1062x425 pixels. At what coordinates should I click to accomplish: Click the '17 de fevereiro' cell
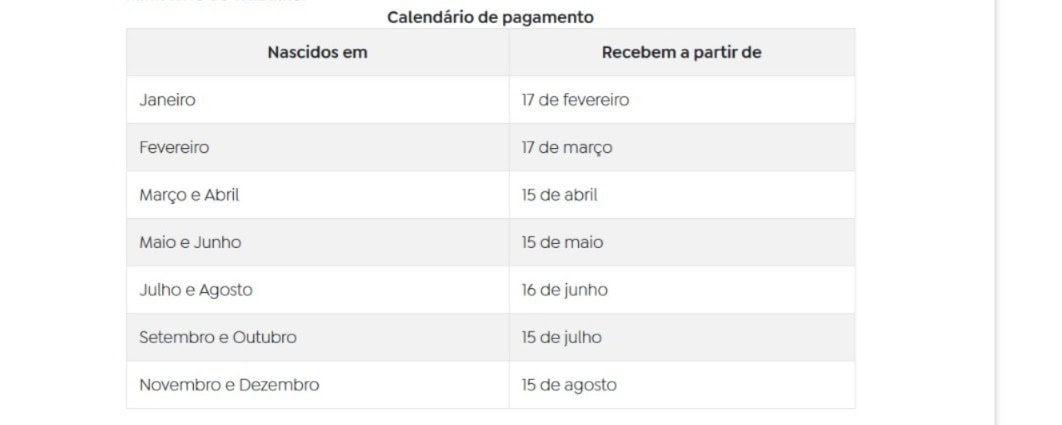tap(682, 100)
